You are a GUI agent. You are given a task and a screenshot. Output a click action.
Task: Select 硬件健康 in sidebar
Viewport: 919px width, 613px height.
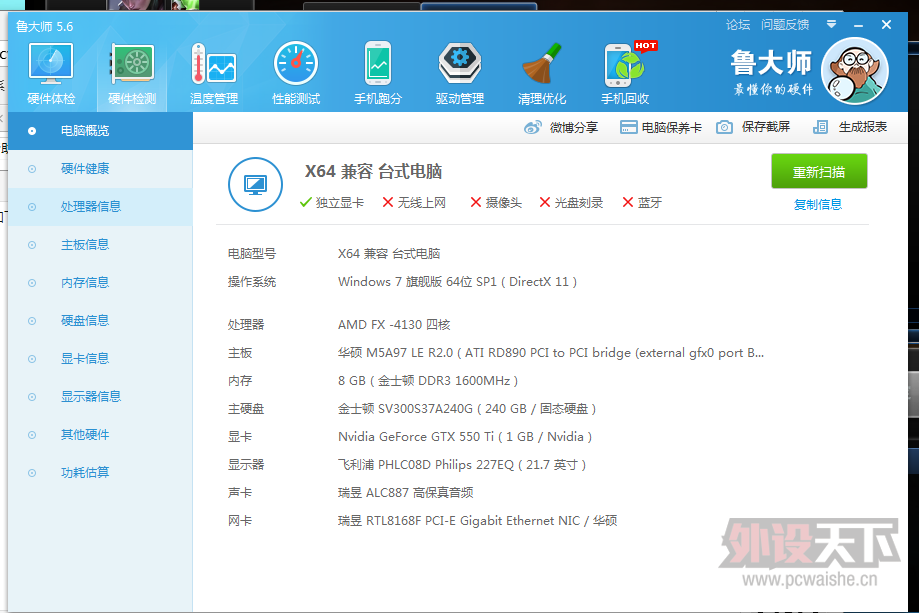click(x=100, y=169)
